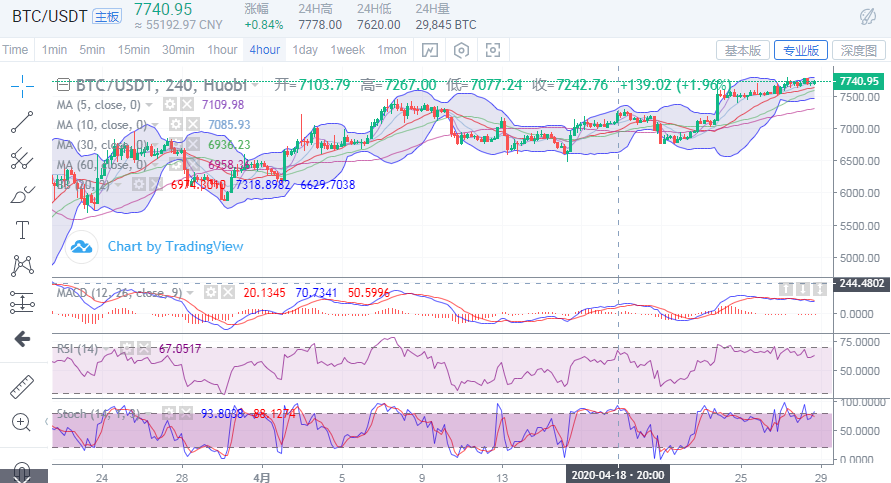
Task: Switch to 专业版 professional chart view
Action: (801, 51)
